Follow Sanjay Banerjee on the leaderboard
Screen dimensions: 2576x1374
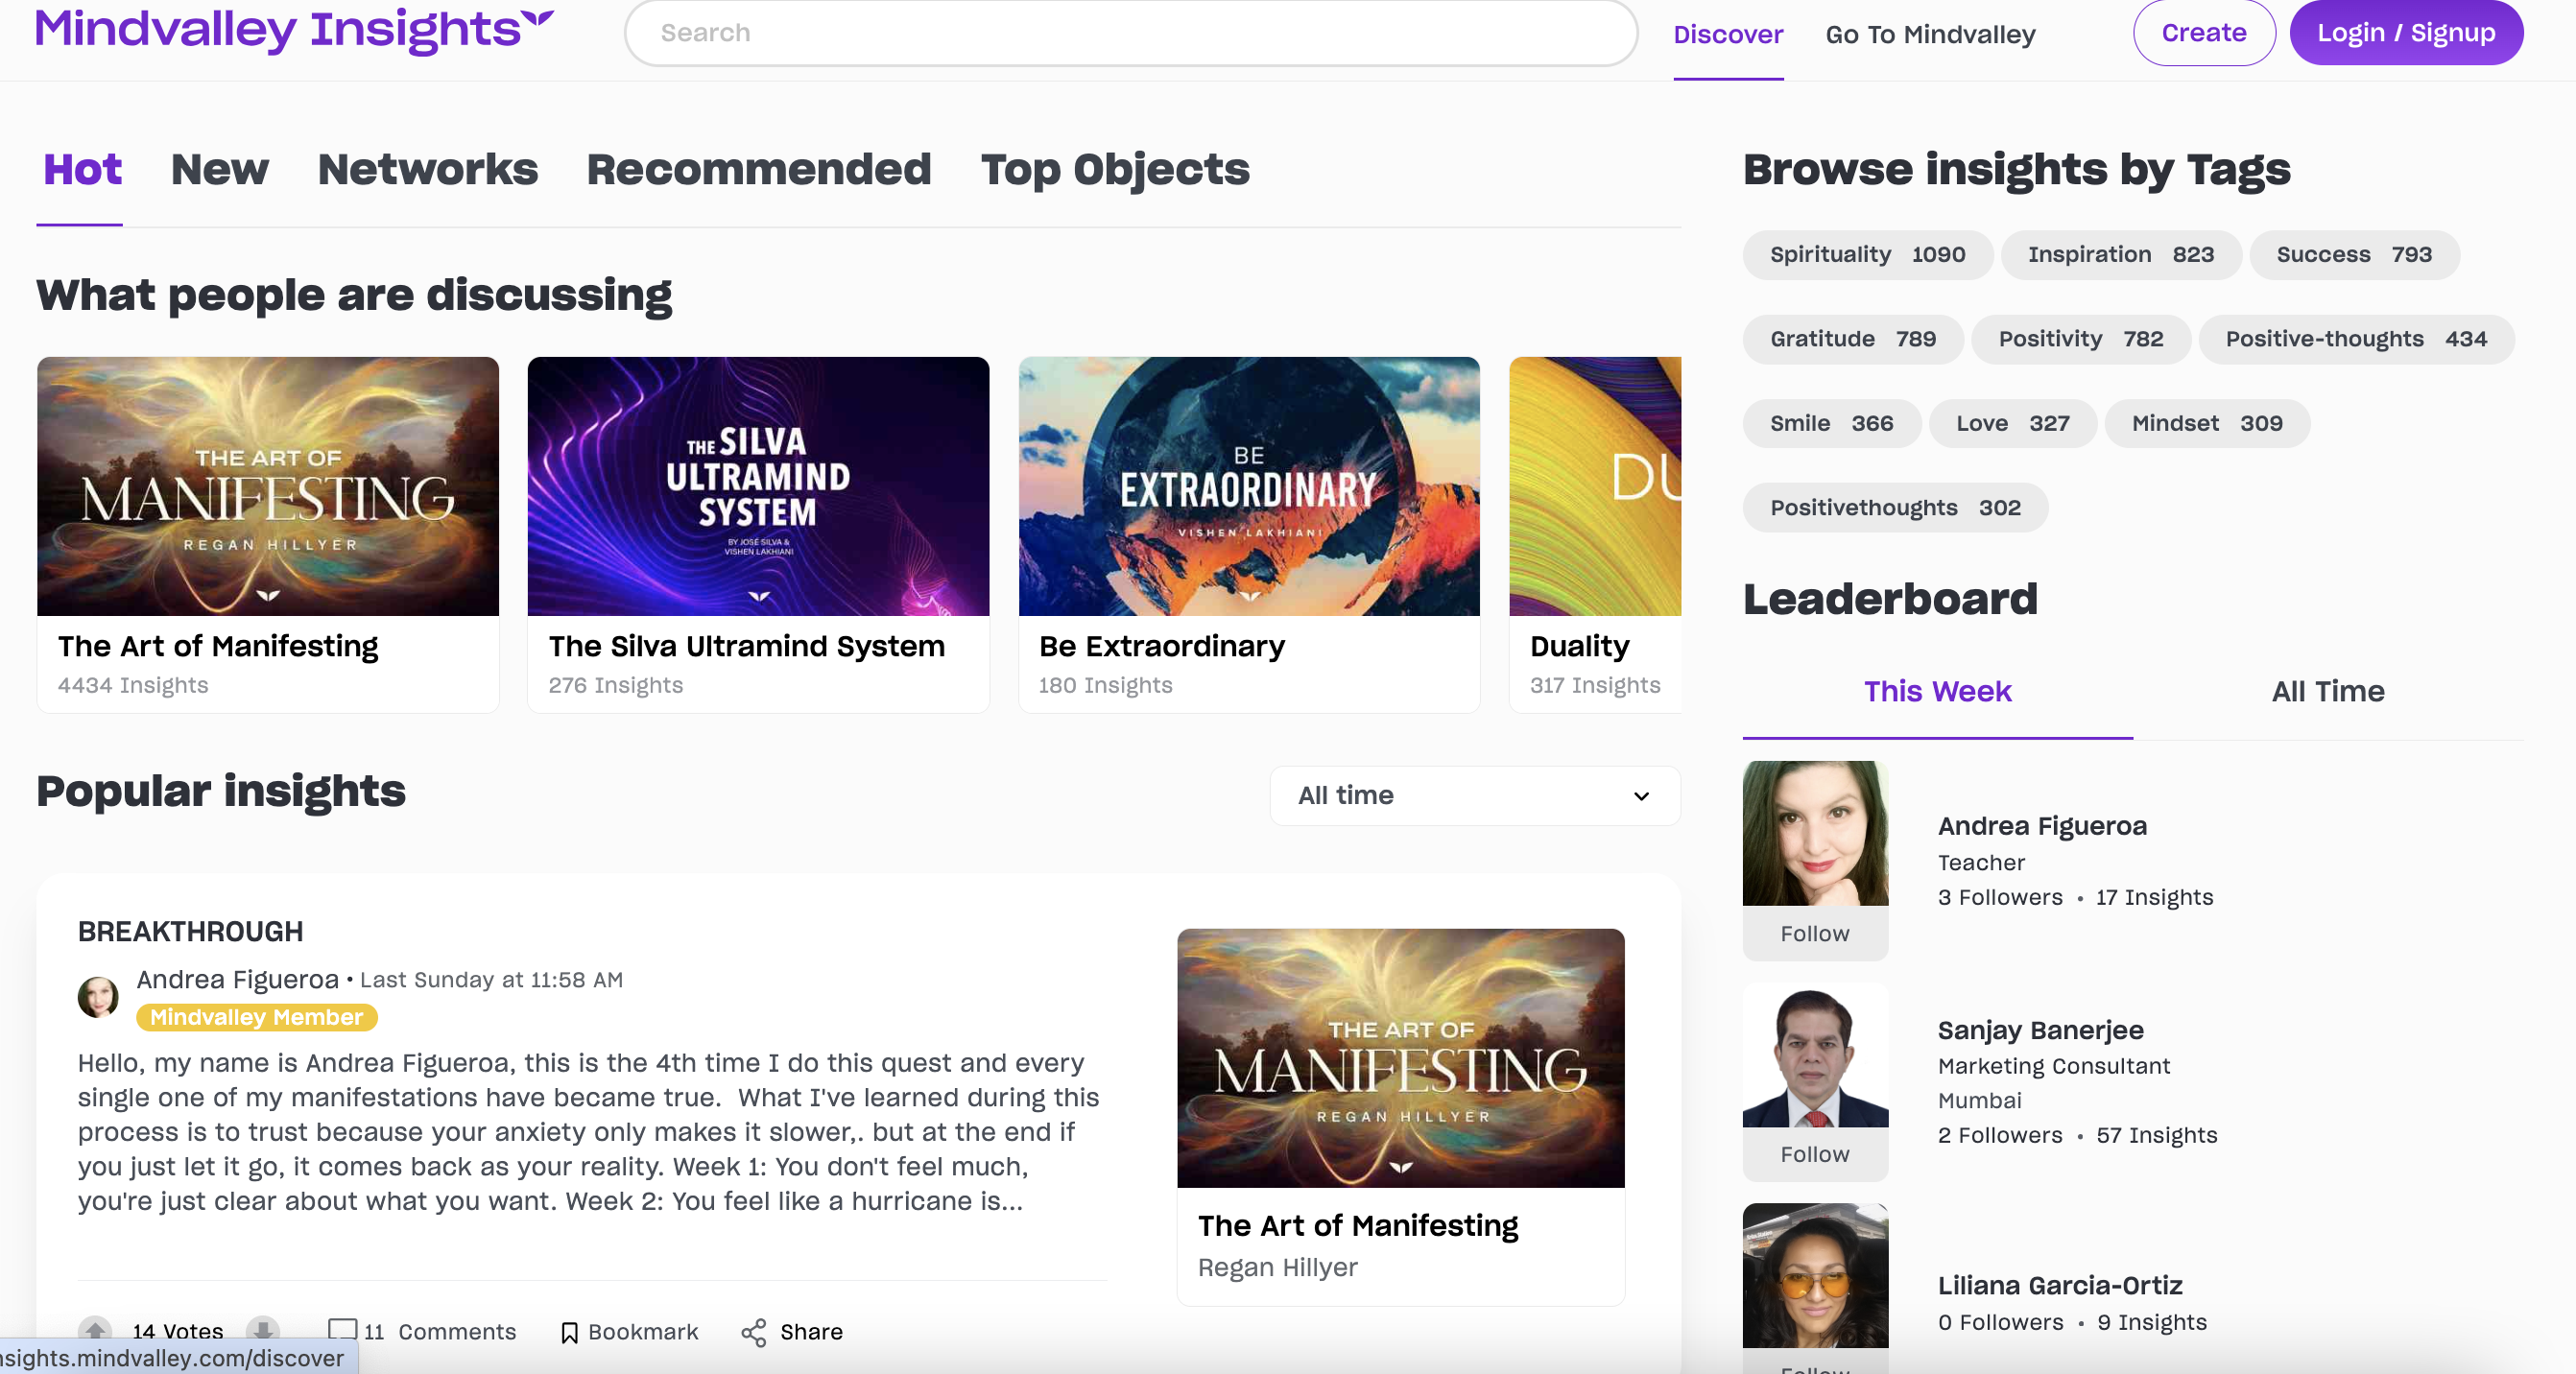click(x=1815, y=1155)
